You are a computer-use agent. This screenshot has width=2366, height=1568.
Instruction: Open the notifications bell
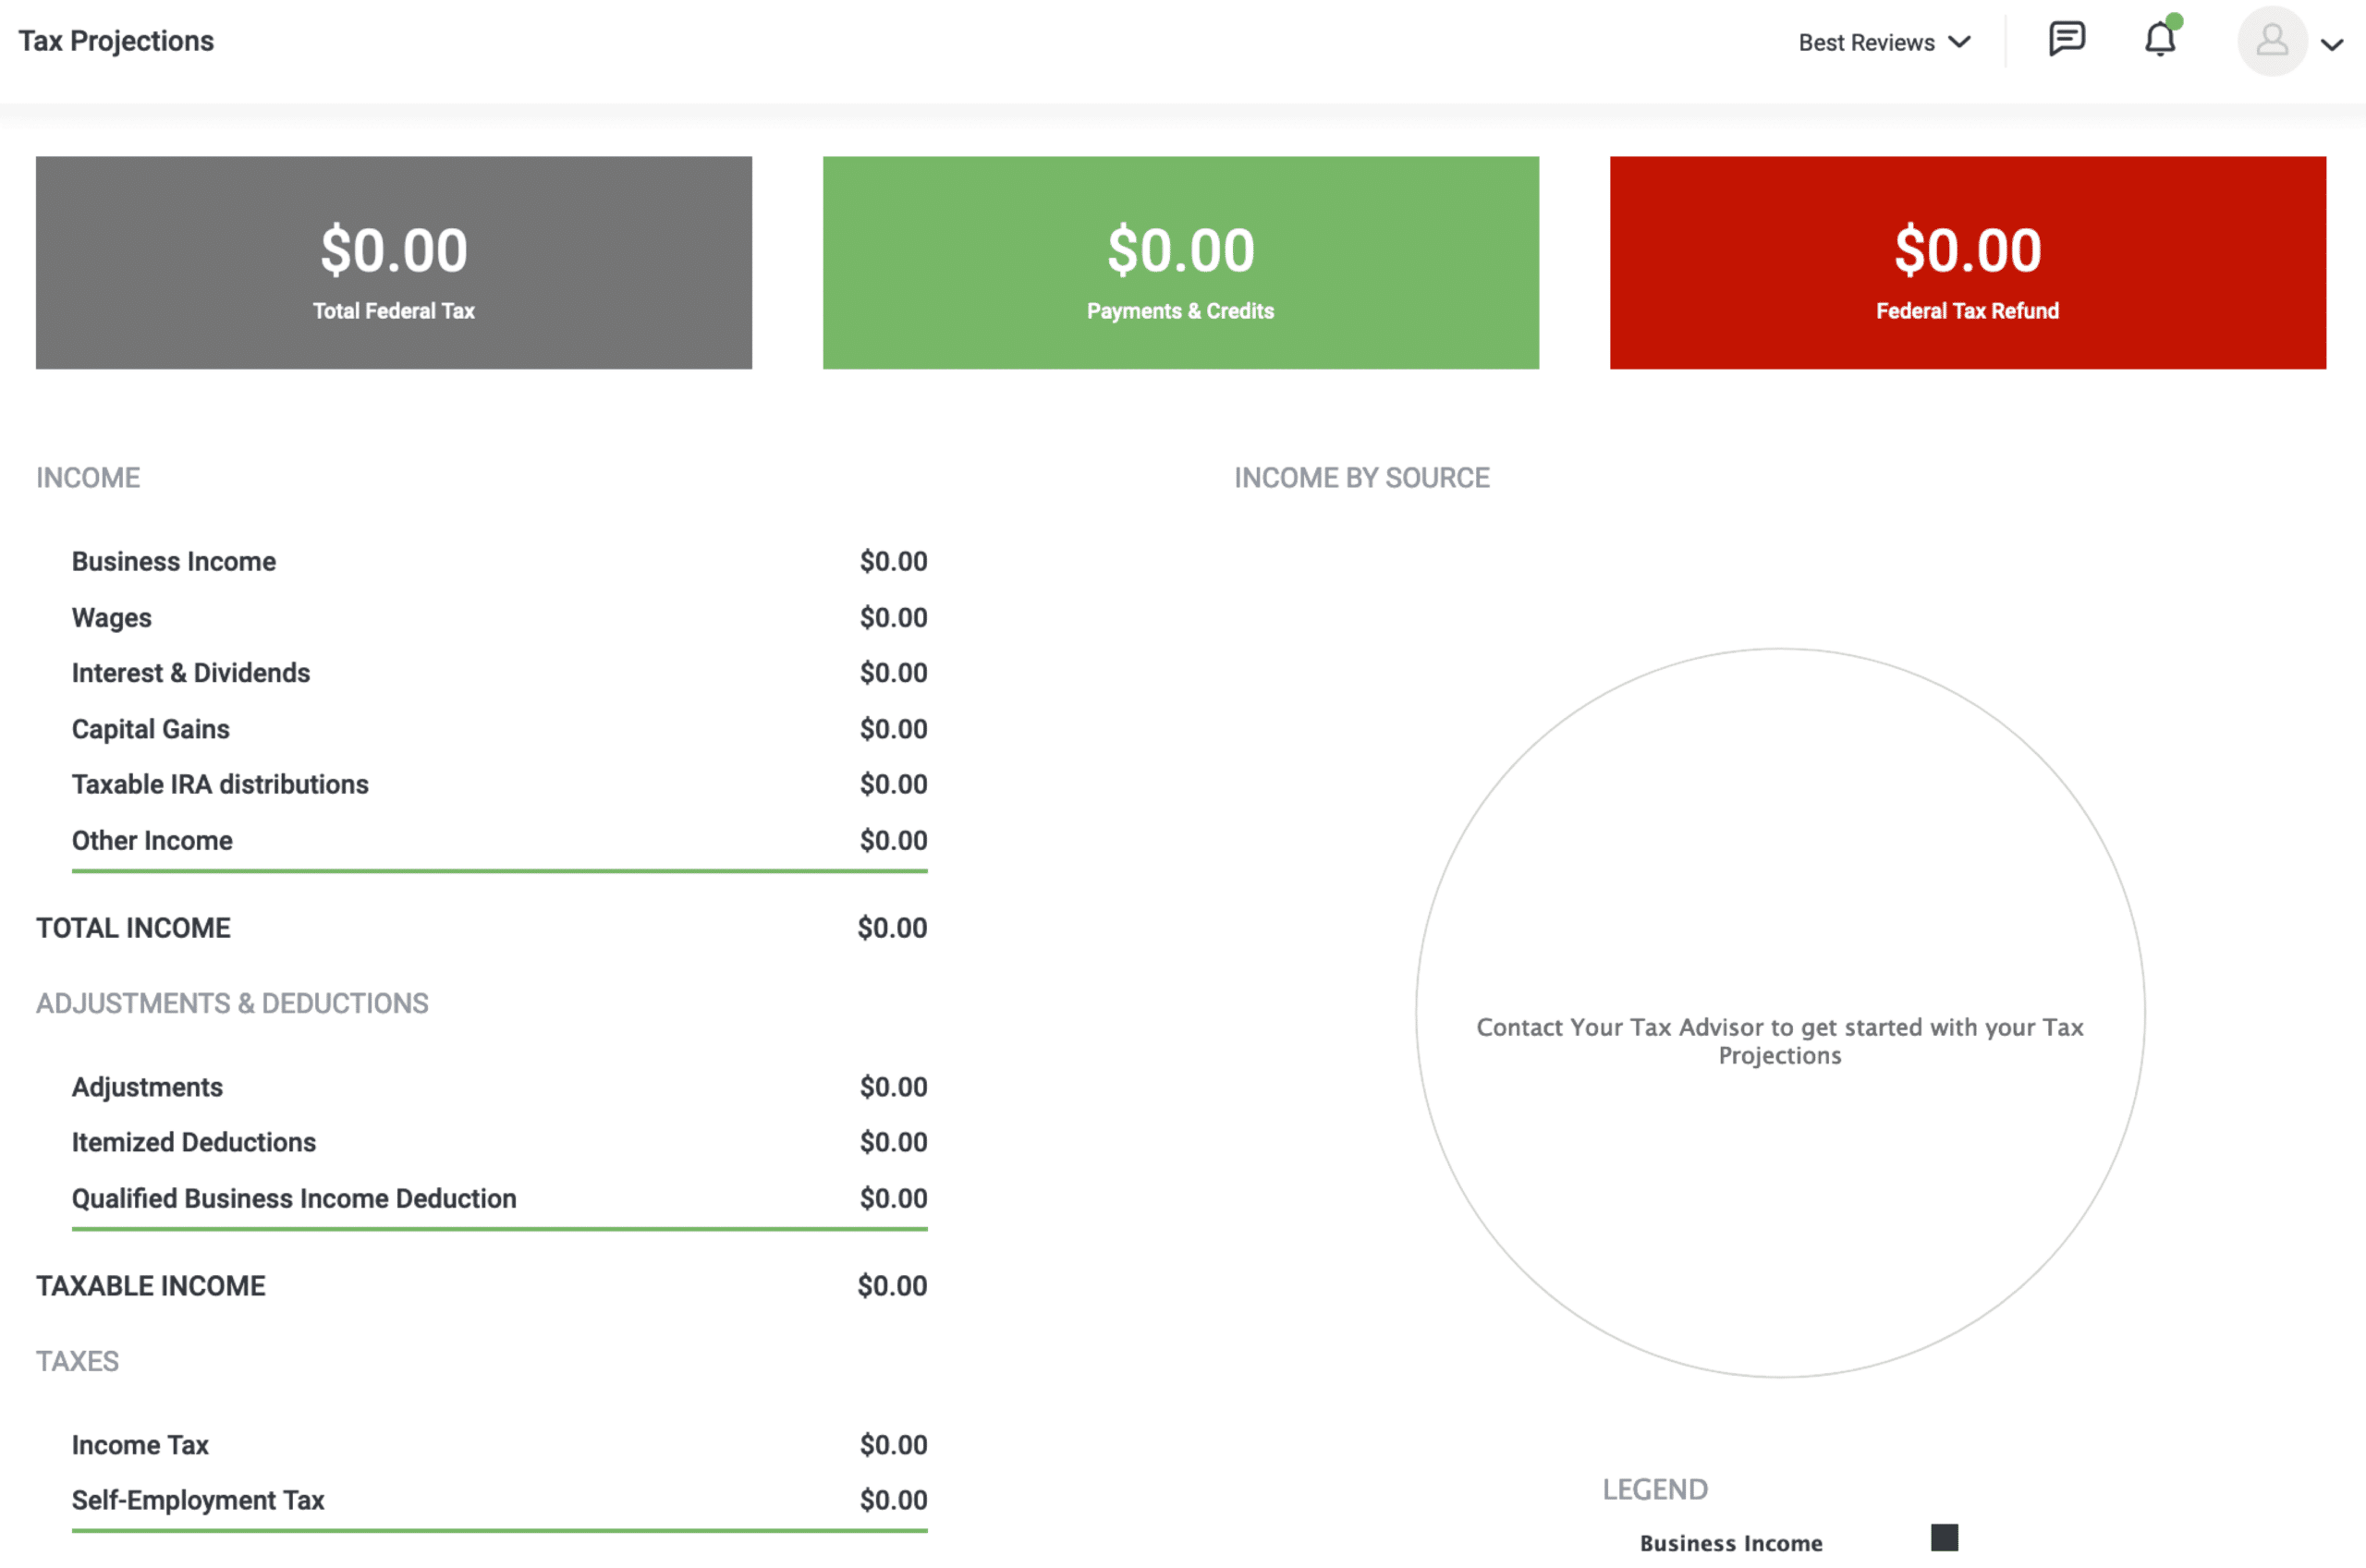coord(2159,41)
